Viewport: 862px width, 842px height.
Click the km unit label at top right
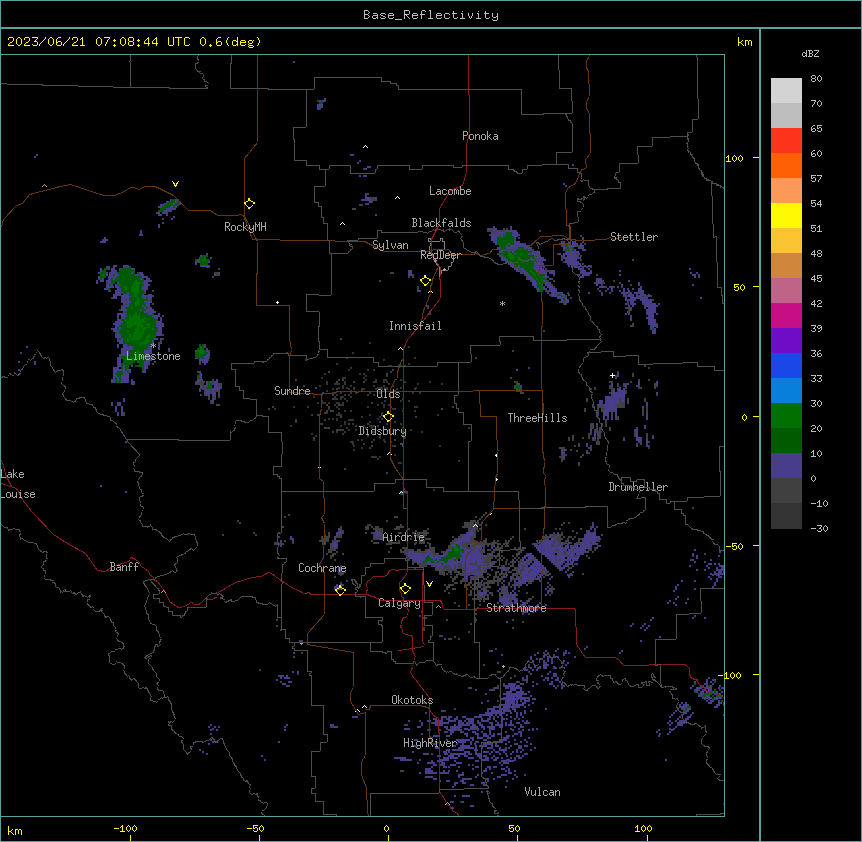click(744, 42)
